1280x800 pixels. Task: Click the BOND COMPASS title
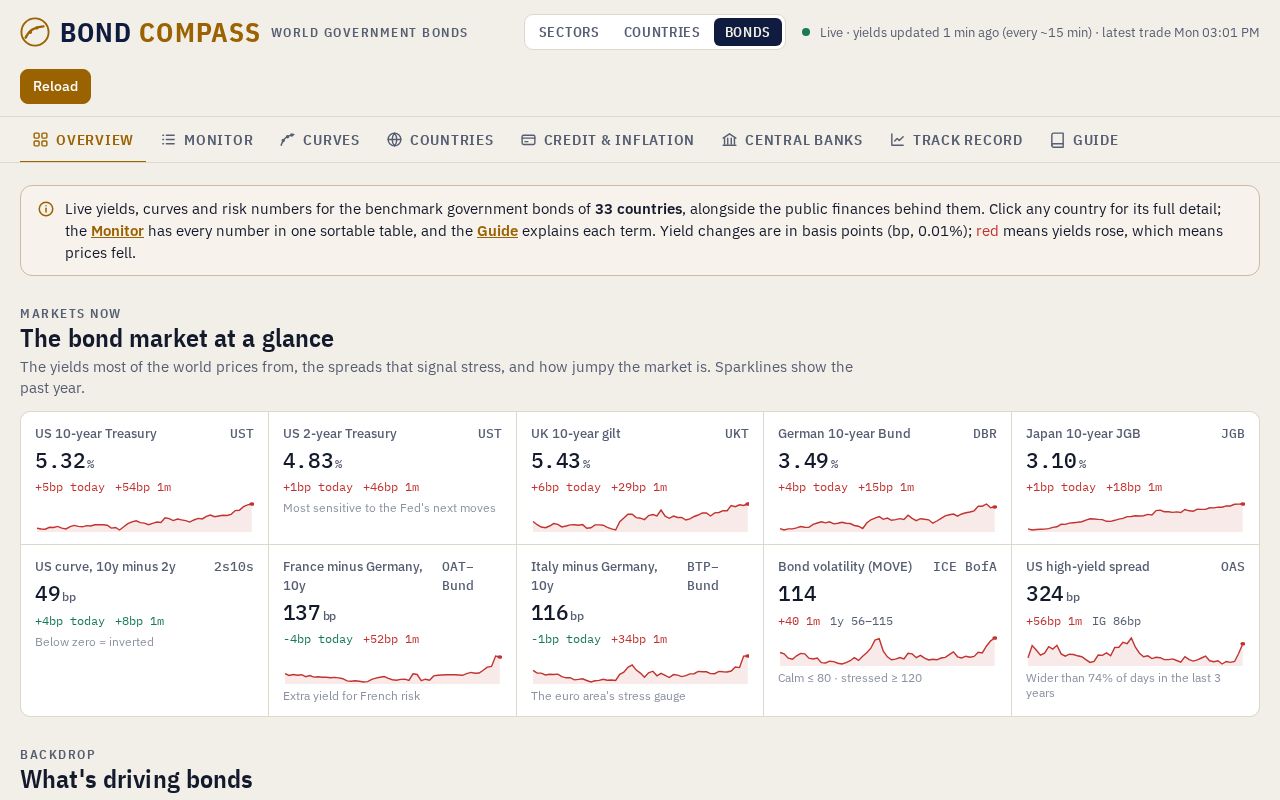click(x=160, y=32)
